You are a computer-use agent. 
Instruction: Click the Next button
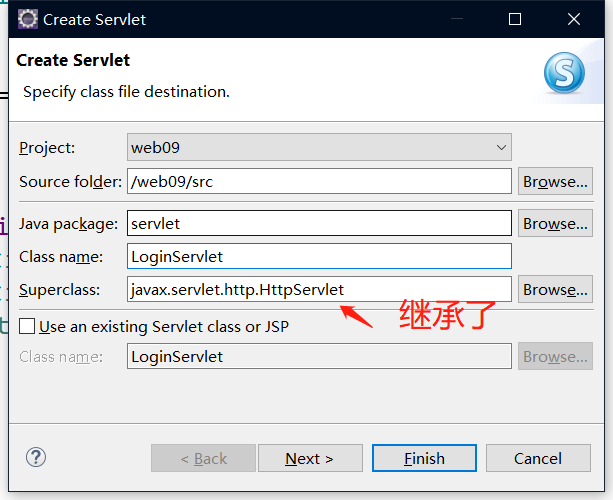309,458
